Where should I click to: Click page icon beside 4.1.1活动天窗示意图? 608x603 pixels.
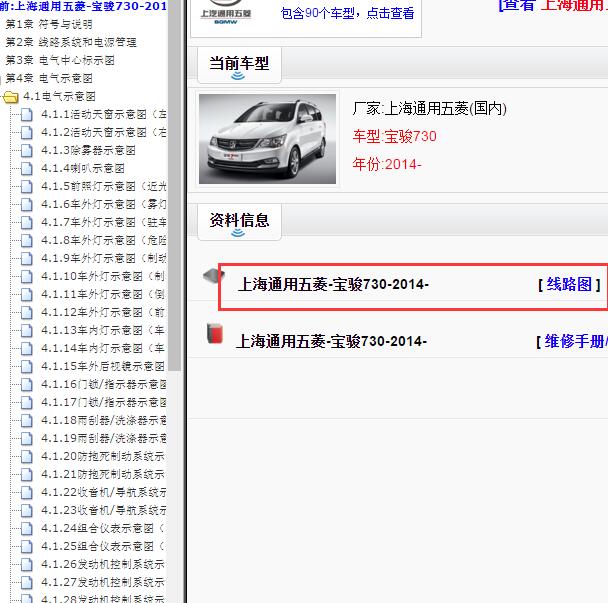pos(26,114)
